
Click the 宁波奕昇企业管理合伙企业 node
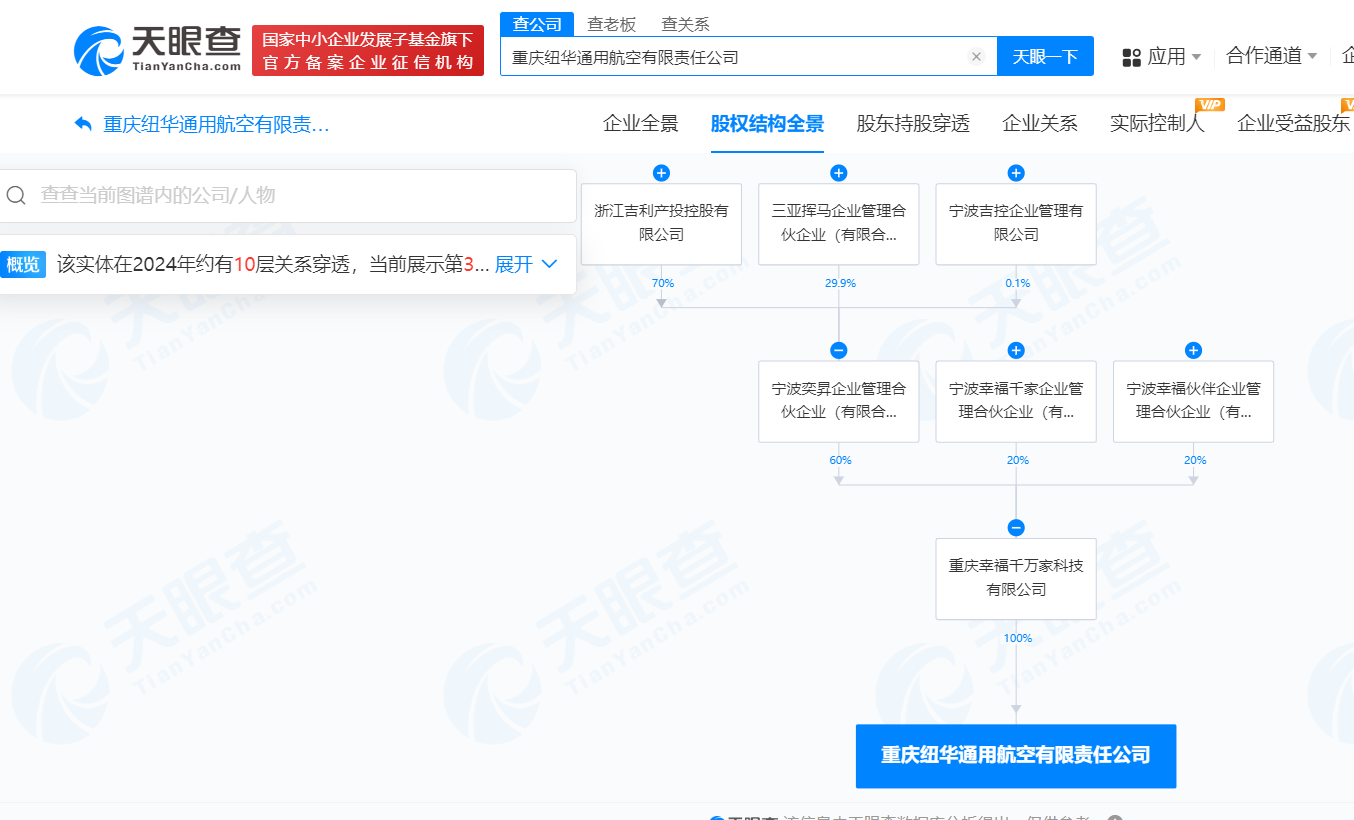coord(839,401)
